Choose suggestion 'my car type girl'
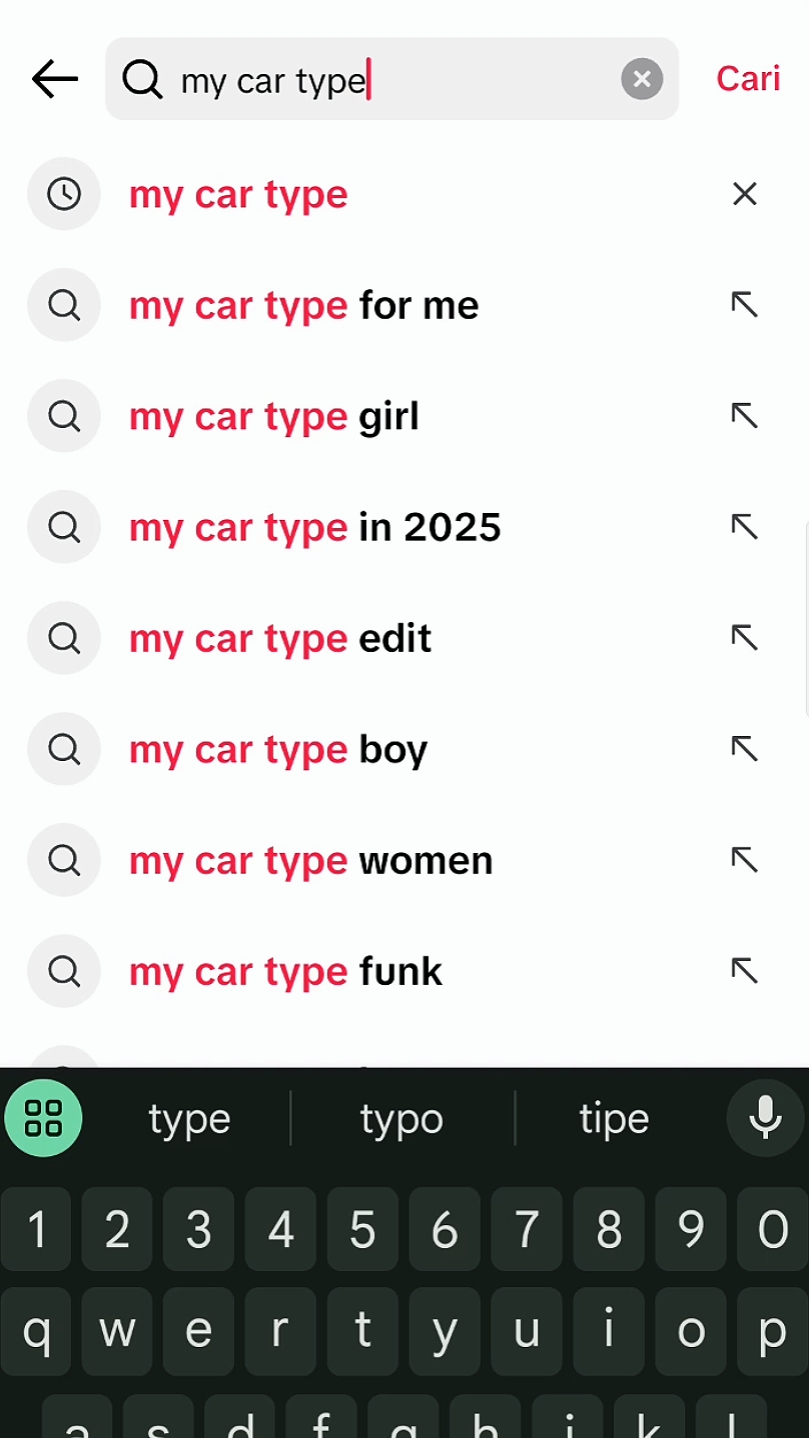 (274, 416)
